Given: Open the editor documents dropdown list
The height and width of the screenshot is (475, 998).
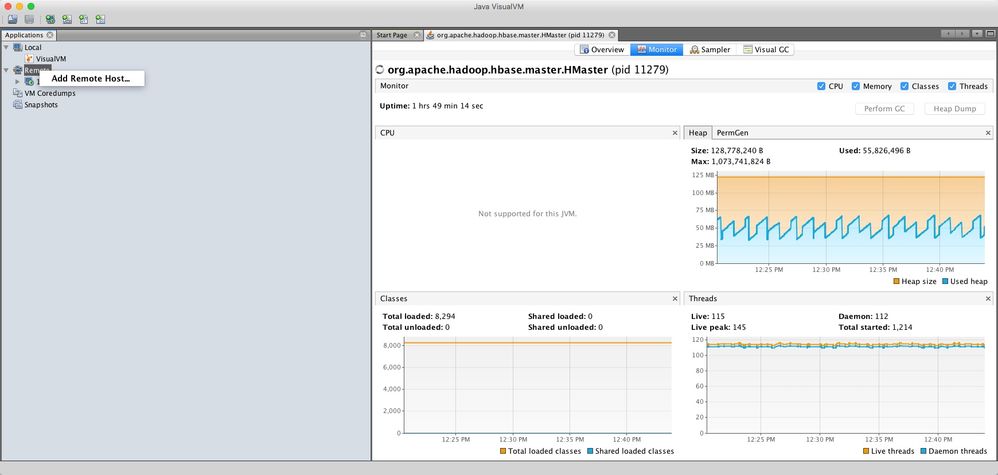Looking at the screenshot, I should (x=978, y=34).
